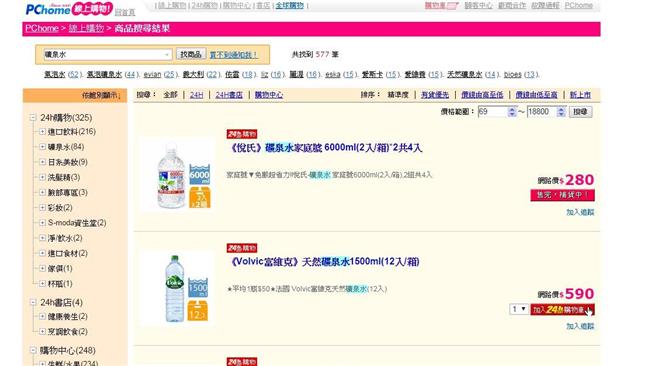Click the link right of 找商品 button
Viewport: 650px width, 366px height.
click(x=233, y=55)
